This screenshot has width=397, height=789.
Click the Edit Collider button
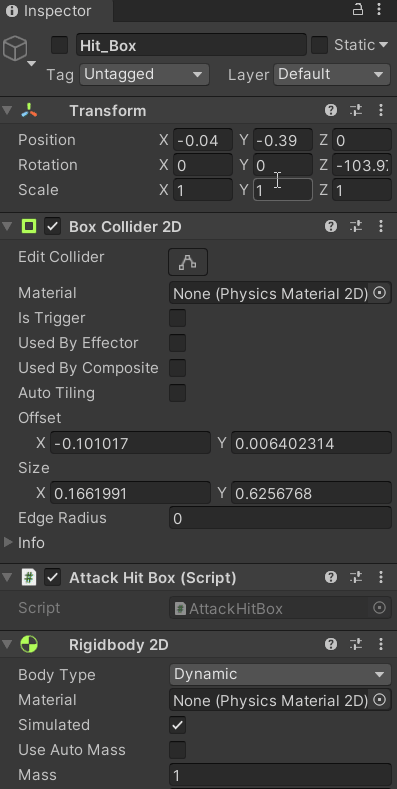[x=188, y=262]
